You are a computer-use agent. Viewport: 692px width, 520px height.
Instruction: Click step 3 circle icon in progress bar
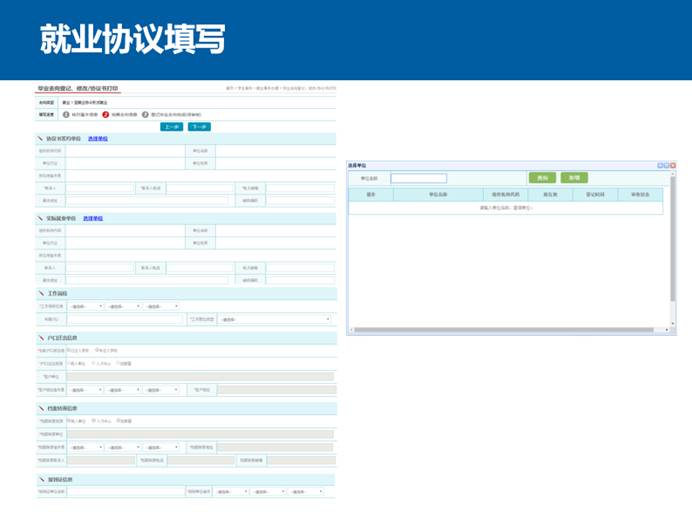point(145,114)
